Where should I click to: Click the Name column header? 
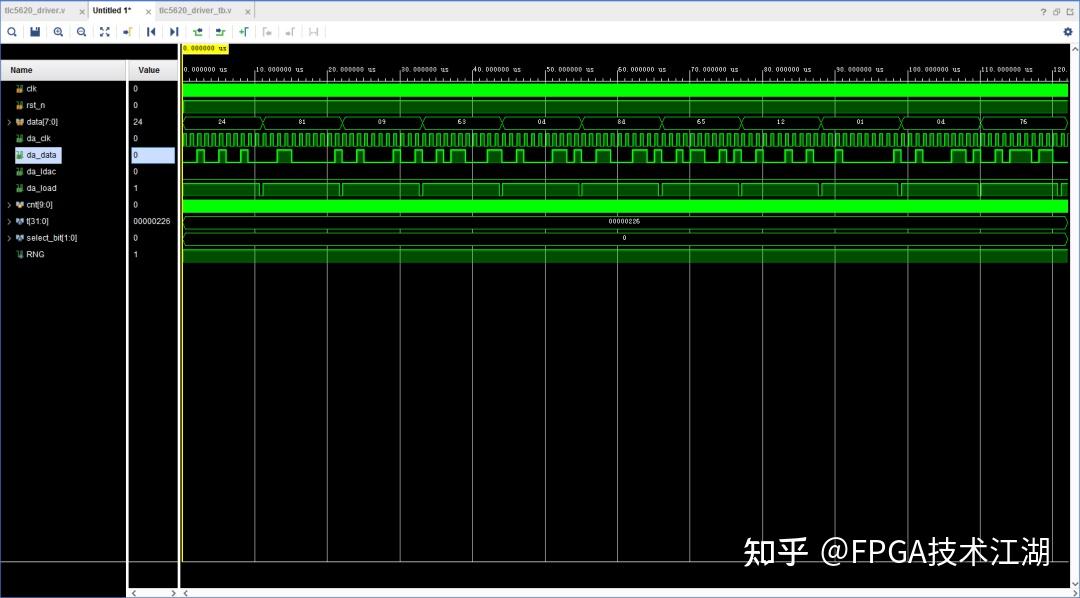coord(63,70)
